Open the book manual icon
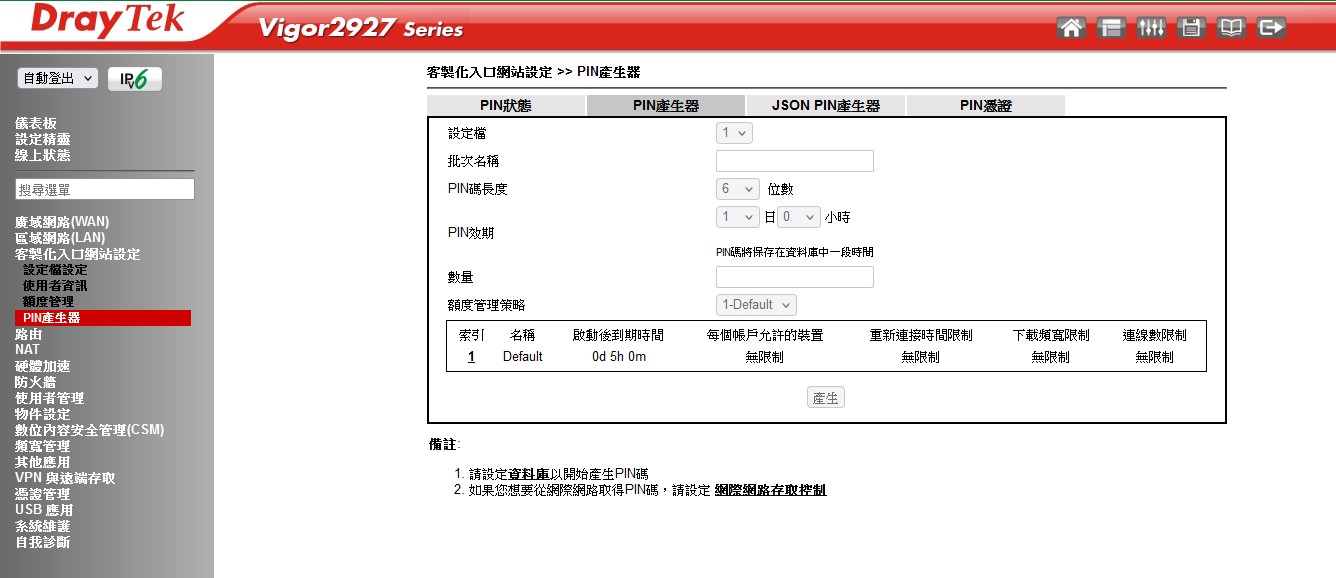This screenshot has width=1336, height=578. point(1231,28)
